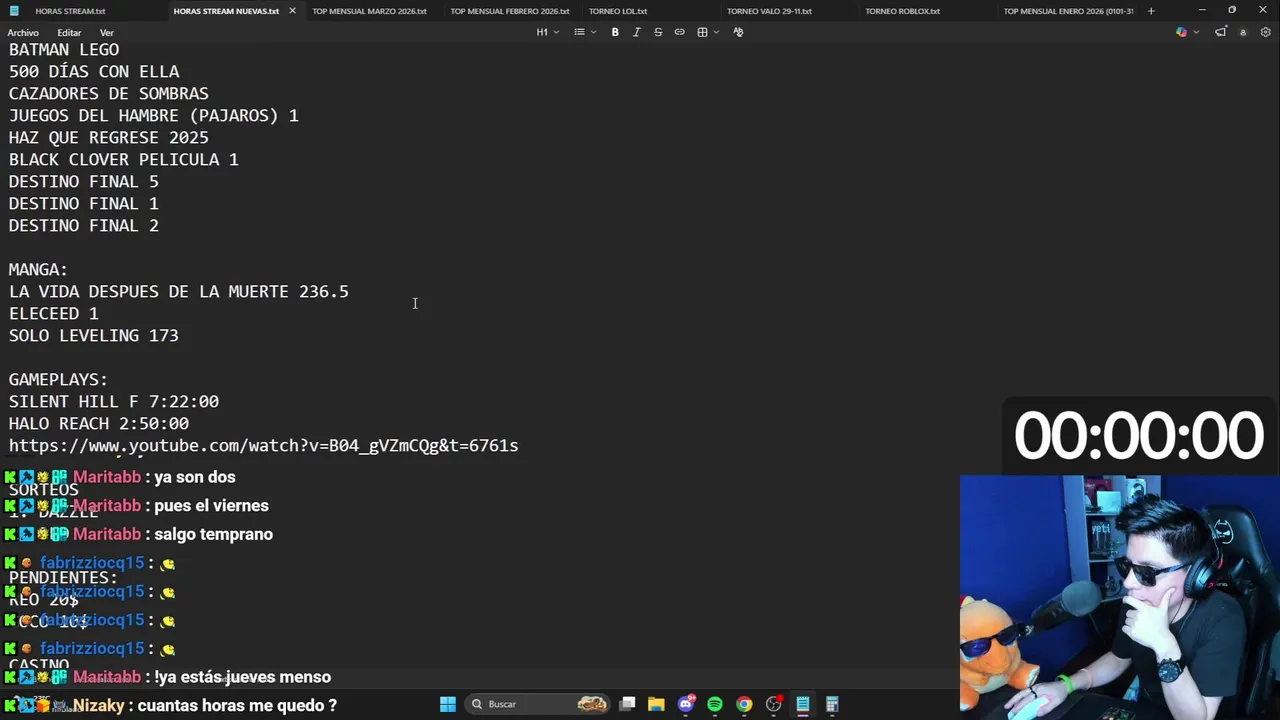Click the line SOLO LEVELING 173
Screen dimensions: 1280x720
(94, 336)
